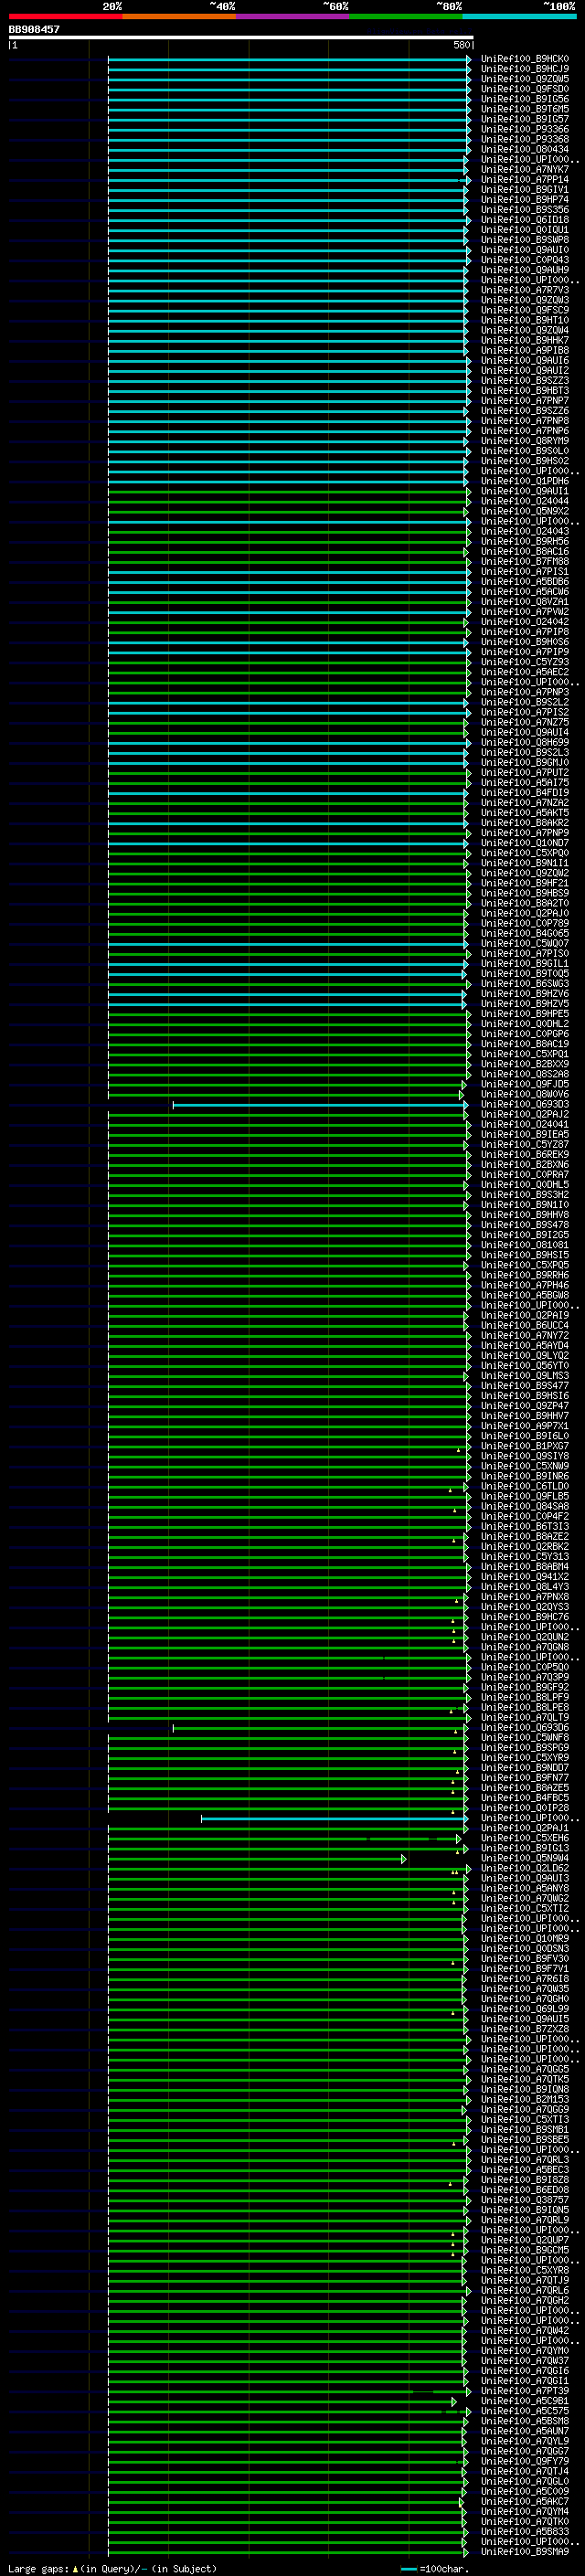This screenshot has height=2576, width=585.
Task: Click the green segment of the identity legend
Action: tap(406, 16)
